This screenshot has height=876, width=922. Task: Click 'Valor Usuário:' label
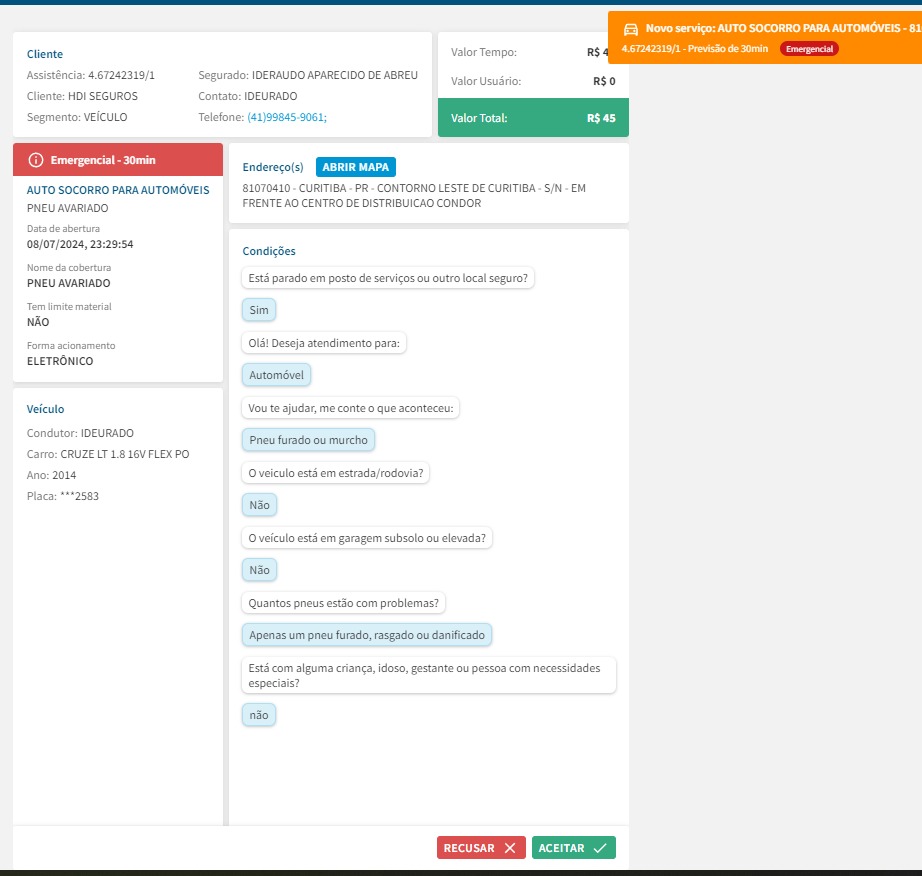(486, 81)
